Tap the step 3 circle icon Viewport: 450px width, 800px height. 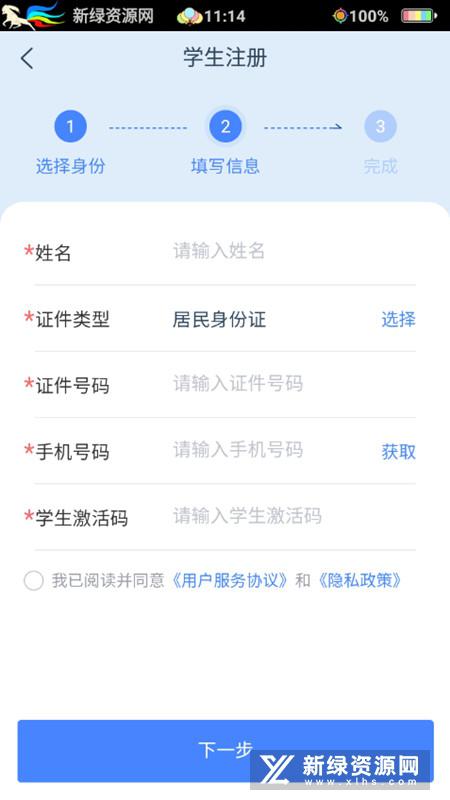380,126
